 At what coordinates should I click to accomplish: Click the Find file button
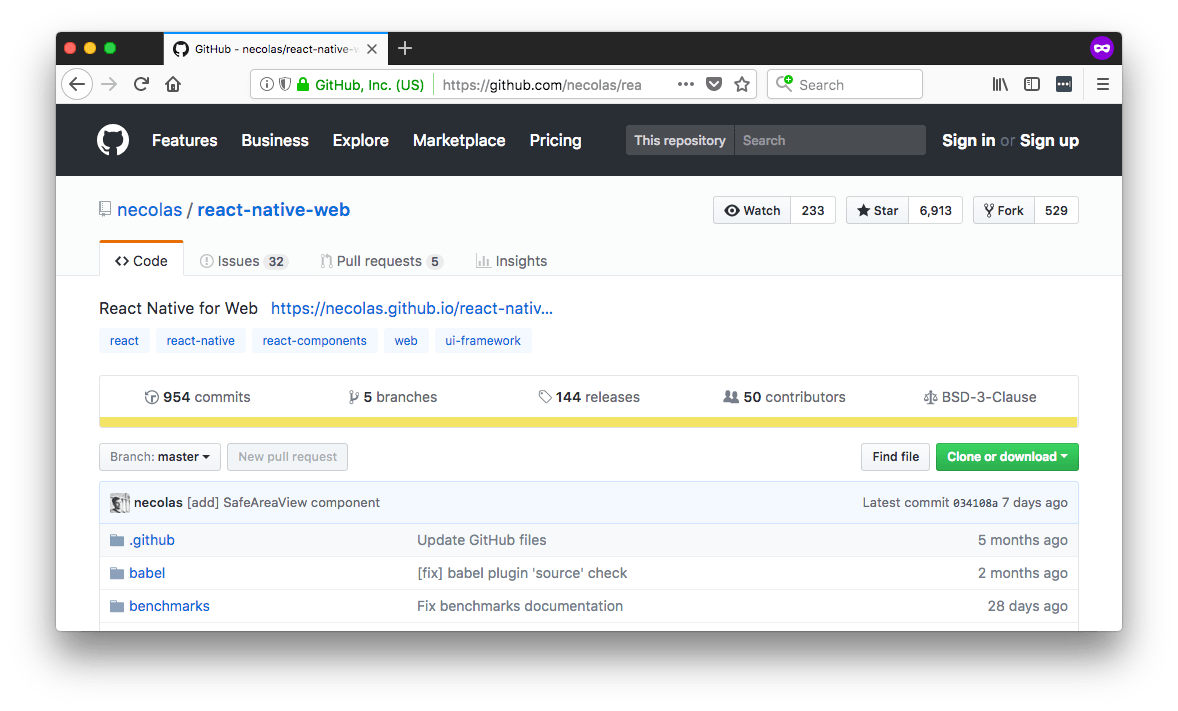pyautogui.click(x=895, y=457)
